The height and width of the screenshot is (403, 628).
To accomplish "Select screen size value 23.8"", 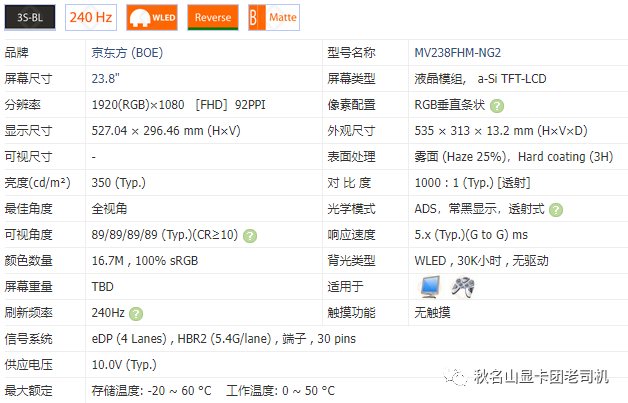I will (105, 79).
